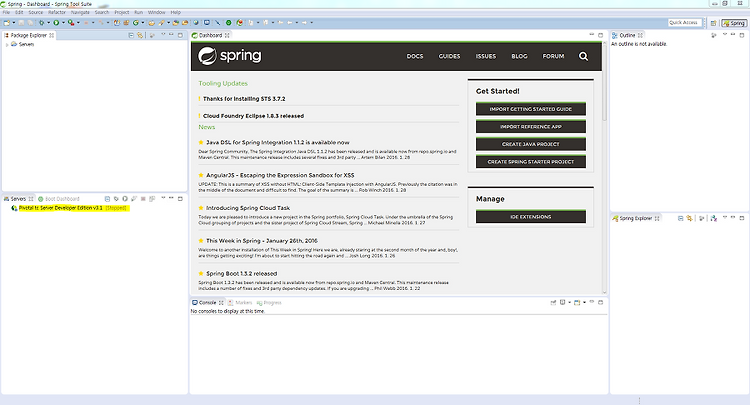The width and height of the screenshot is (750, 405).
Task: Click Create Java Project button
Action: tap(530, 144)
